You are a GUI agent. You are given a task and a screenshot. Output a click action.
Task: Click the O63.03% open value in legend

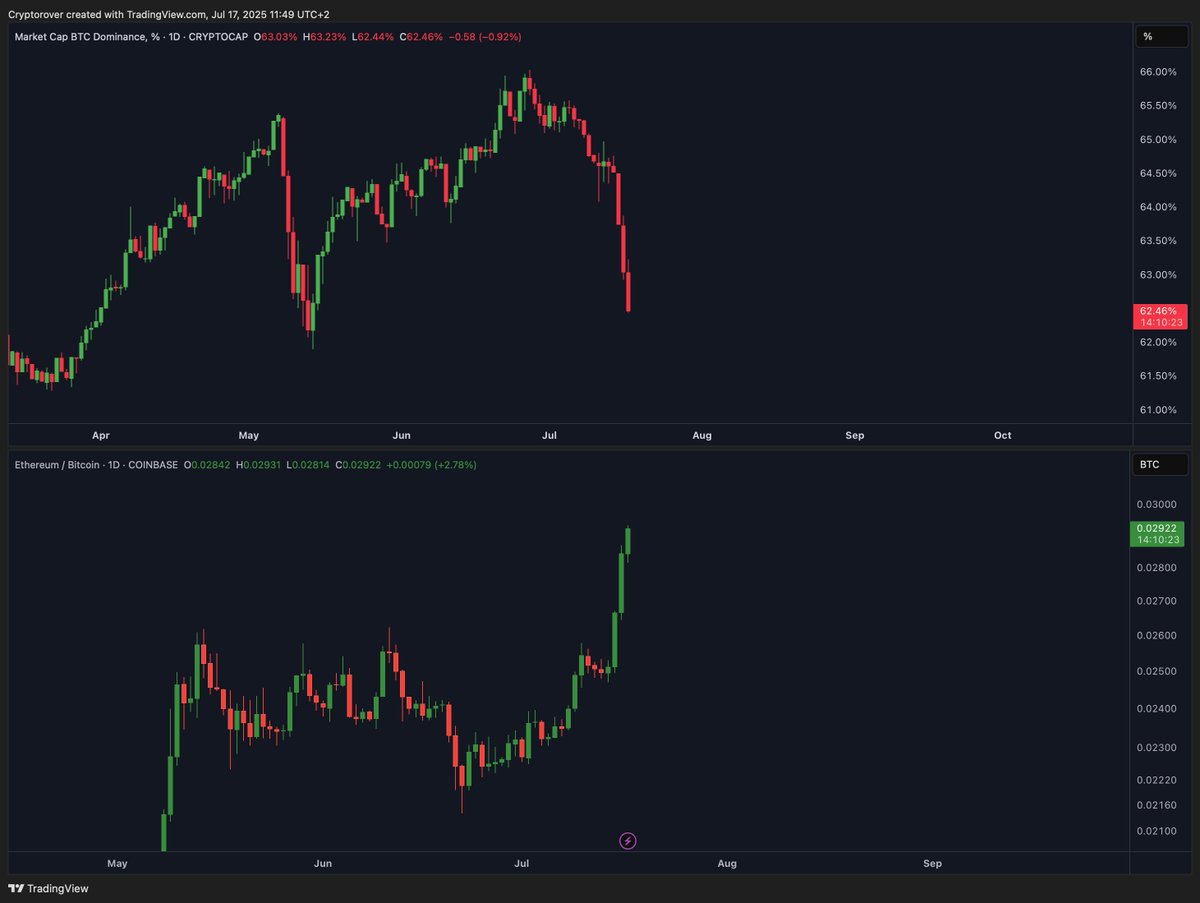[x=276, y=37]
